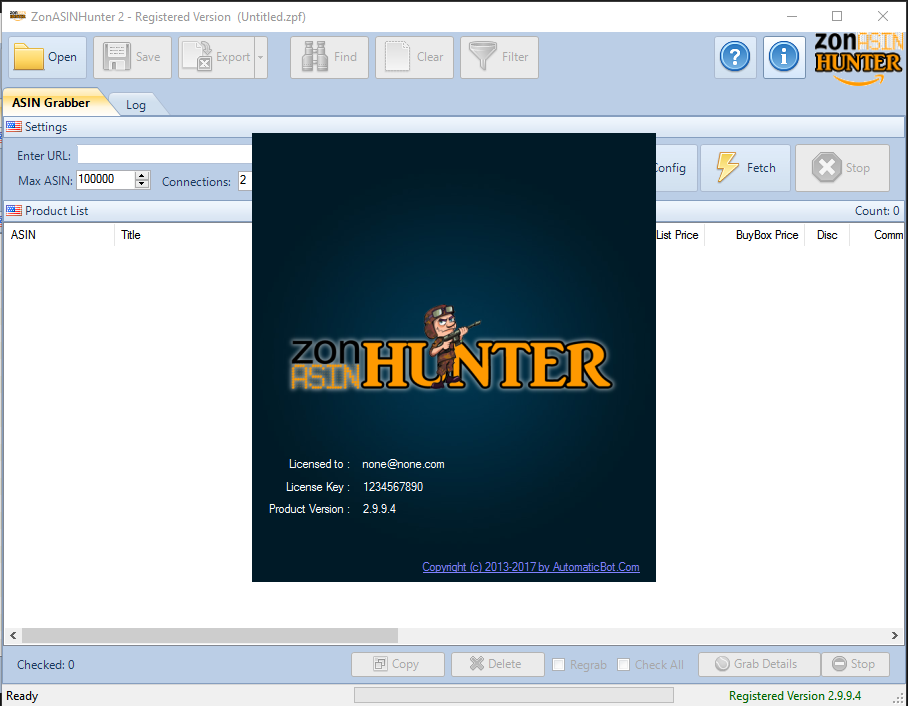Click the application icon in title bar
Screen dimensions: 908x706
pyautogui.click(x=17, y=16)
